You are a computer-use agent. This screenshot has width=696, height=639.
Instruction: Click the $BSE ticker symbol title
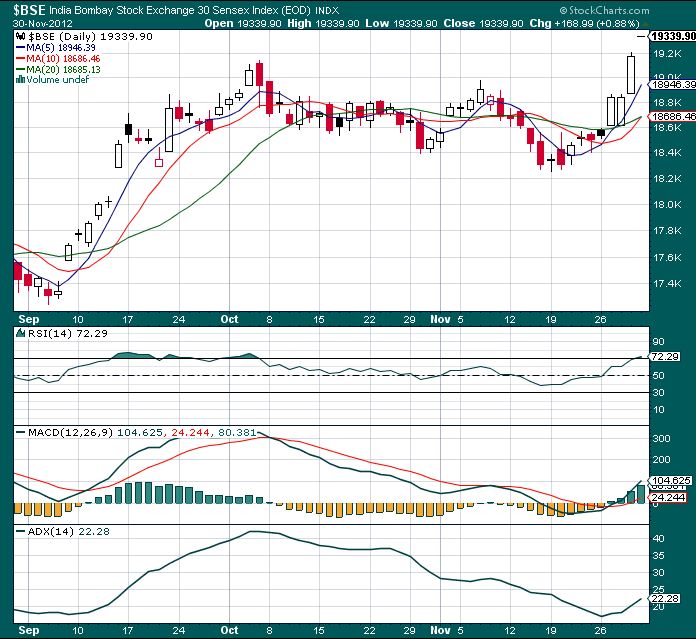point(29,10)
